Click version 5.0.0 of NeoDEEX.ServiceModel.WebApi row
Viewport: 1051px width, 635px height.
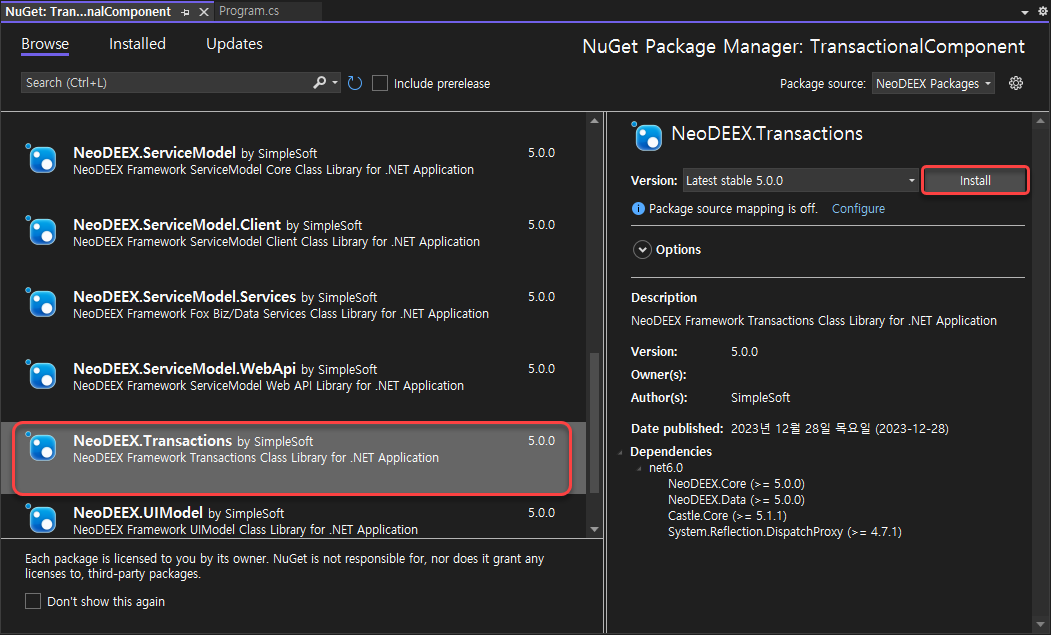tap(541, 369)
